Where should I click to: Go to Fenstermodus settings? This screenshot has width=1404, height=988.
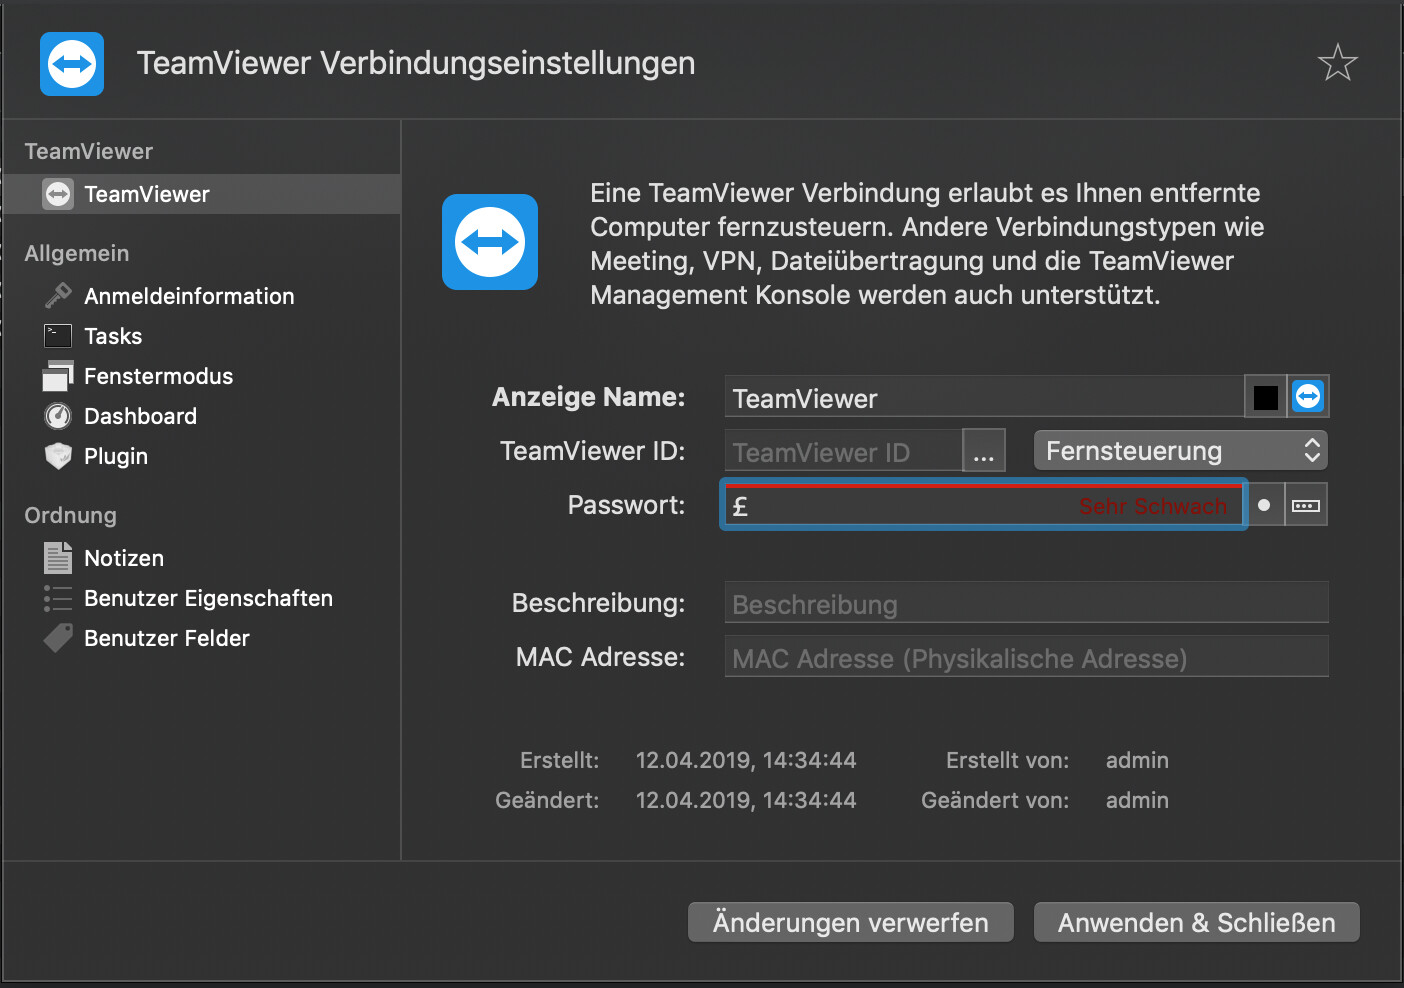point(158,376)
